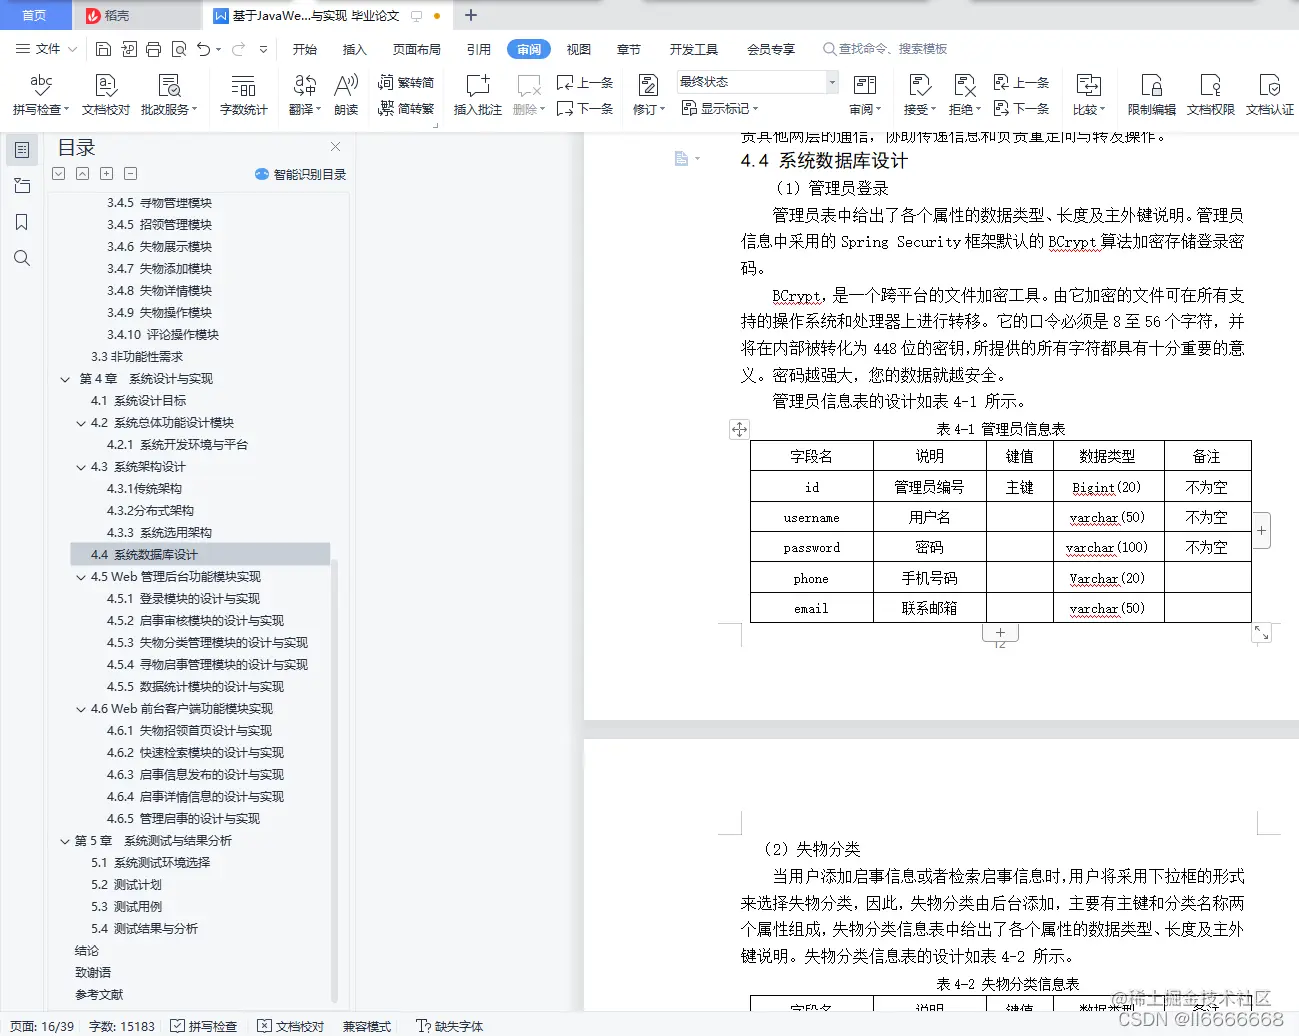Viewport: 1299px width, 1036px height.
Task: Collapse 第4章 系统设计与实现 in outline
Action: 65,379
